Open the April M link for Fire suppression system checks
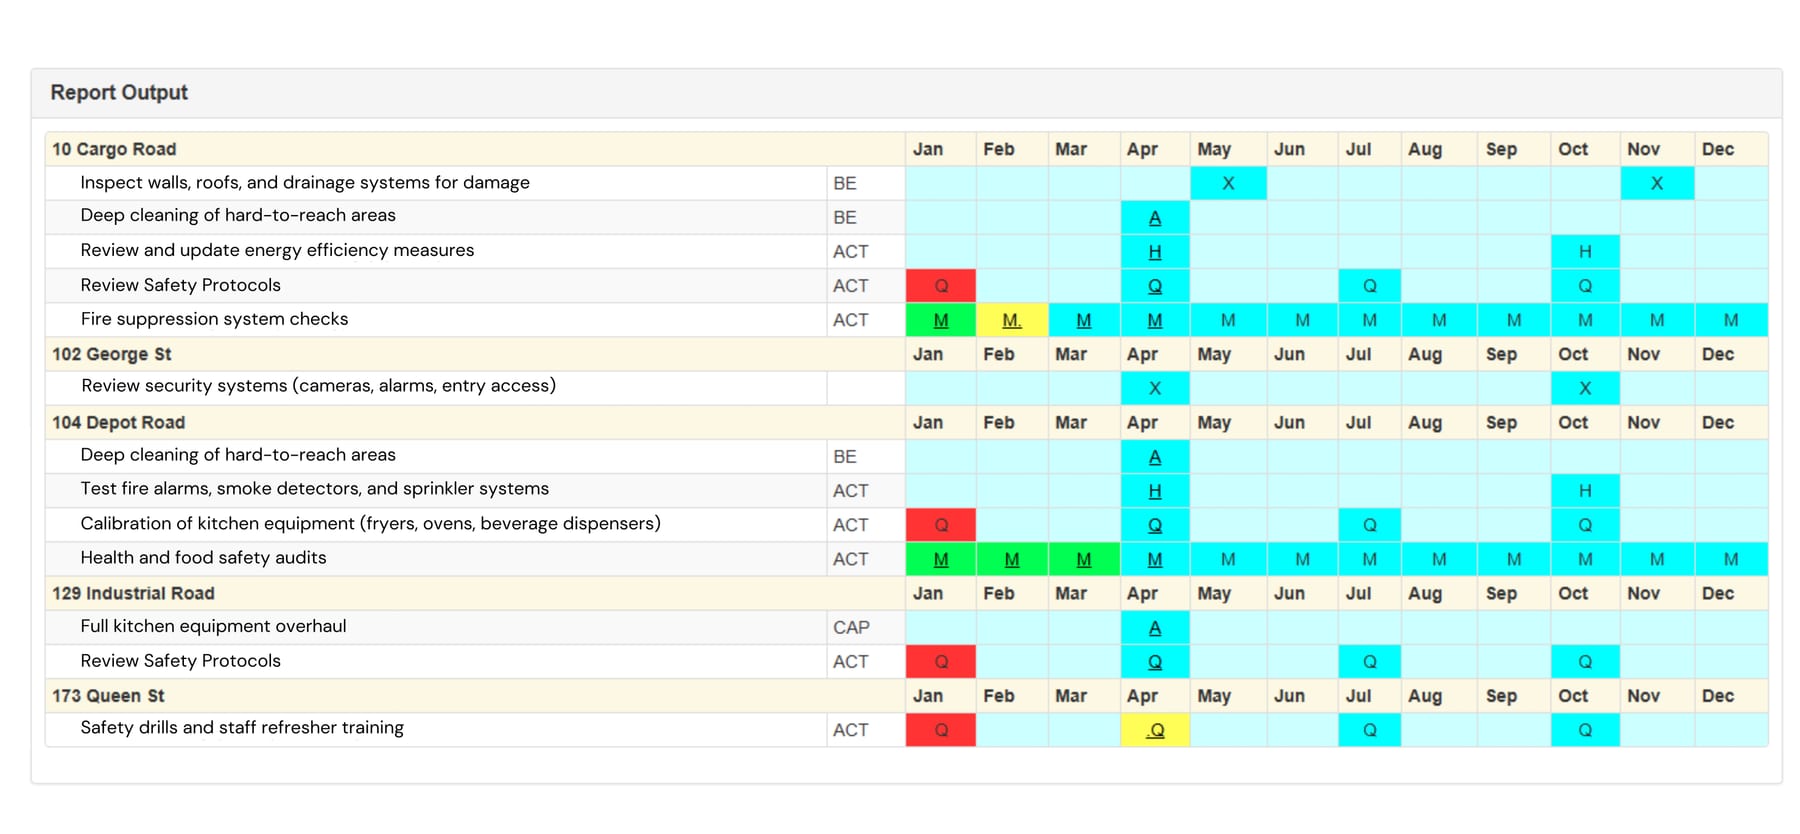This screenshot has height=834, width=1800. [x=1155, y=320]
